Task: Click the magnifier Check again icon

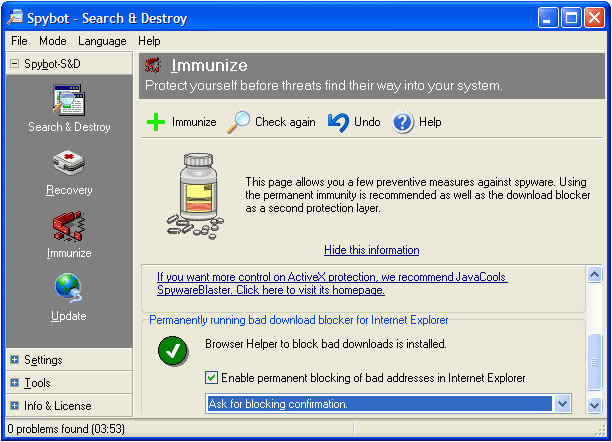Action: click(x=238, y=122)
